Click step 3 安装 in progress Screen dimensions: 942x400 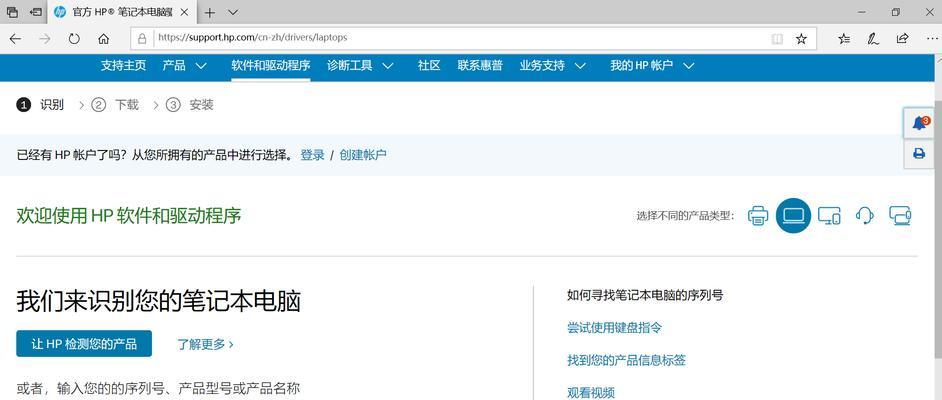pyautogui.click(x=189, y=105)
